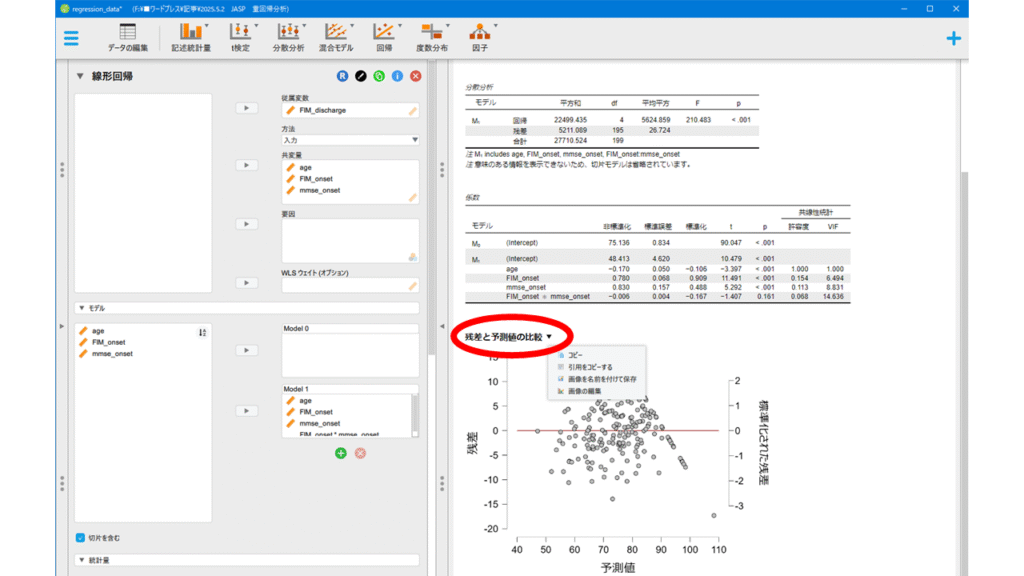Open the データの編集 data editor

point(127,38)
